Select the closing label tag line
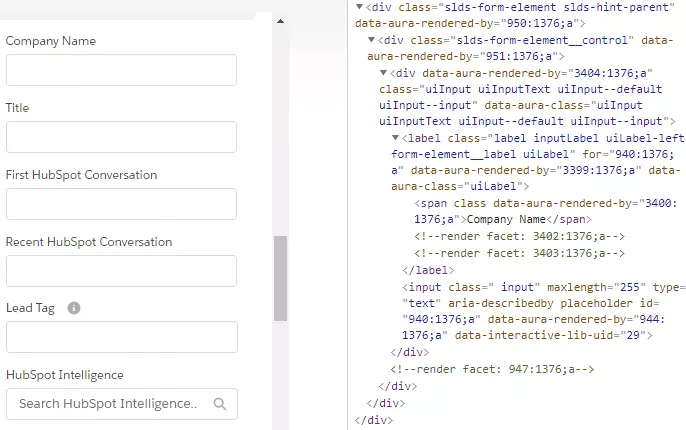The image size is (686, 430). click(428, 270)
